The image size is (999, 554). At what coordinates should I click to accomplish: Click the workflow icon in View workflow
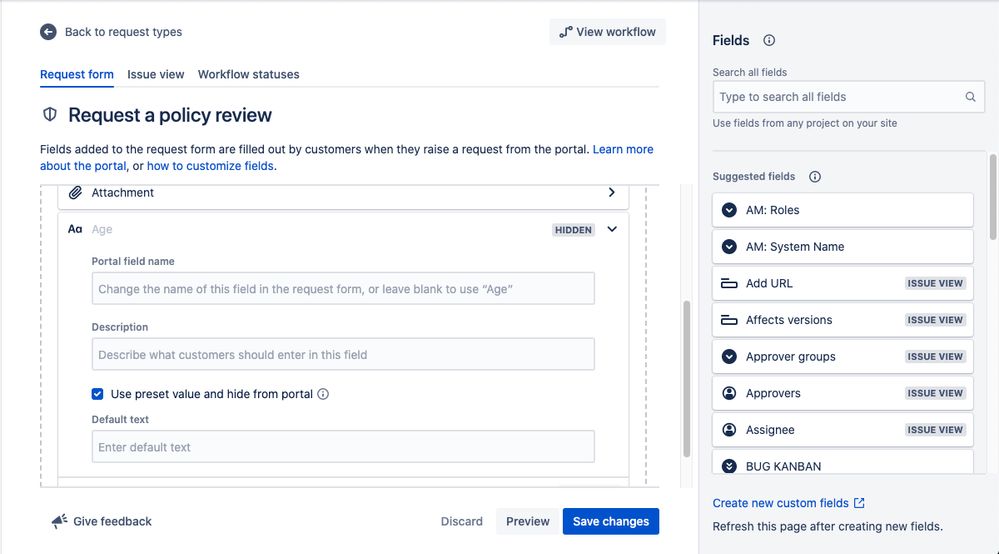tap(566, 32)
